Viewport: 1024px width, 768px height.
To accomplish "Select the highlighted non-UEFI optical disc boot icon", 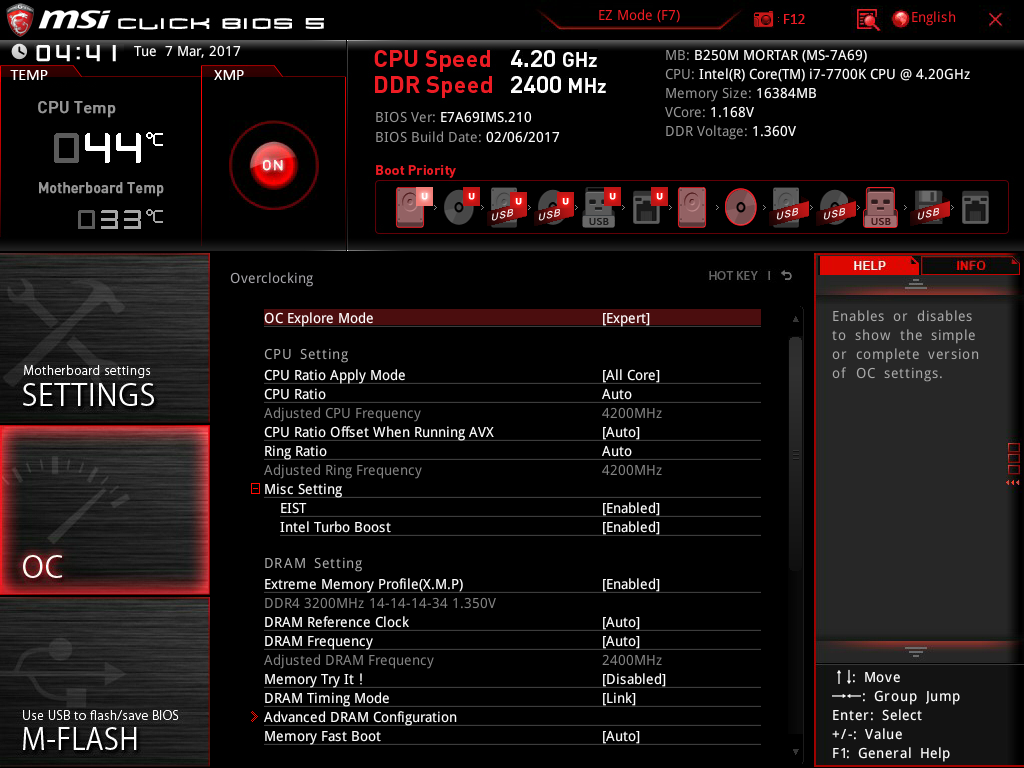I will 741,207.
